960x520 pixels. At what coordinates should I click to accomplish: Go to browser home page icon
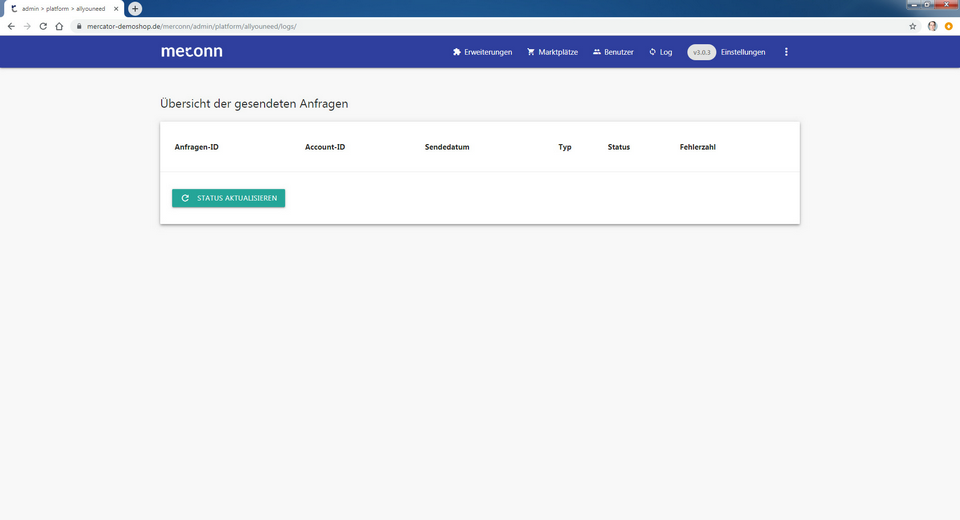[x=59, y=26]
